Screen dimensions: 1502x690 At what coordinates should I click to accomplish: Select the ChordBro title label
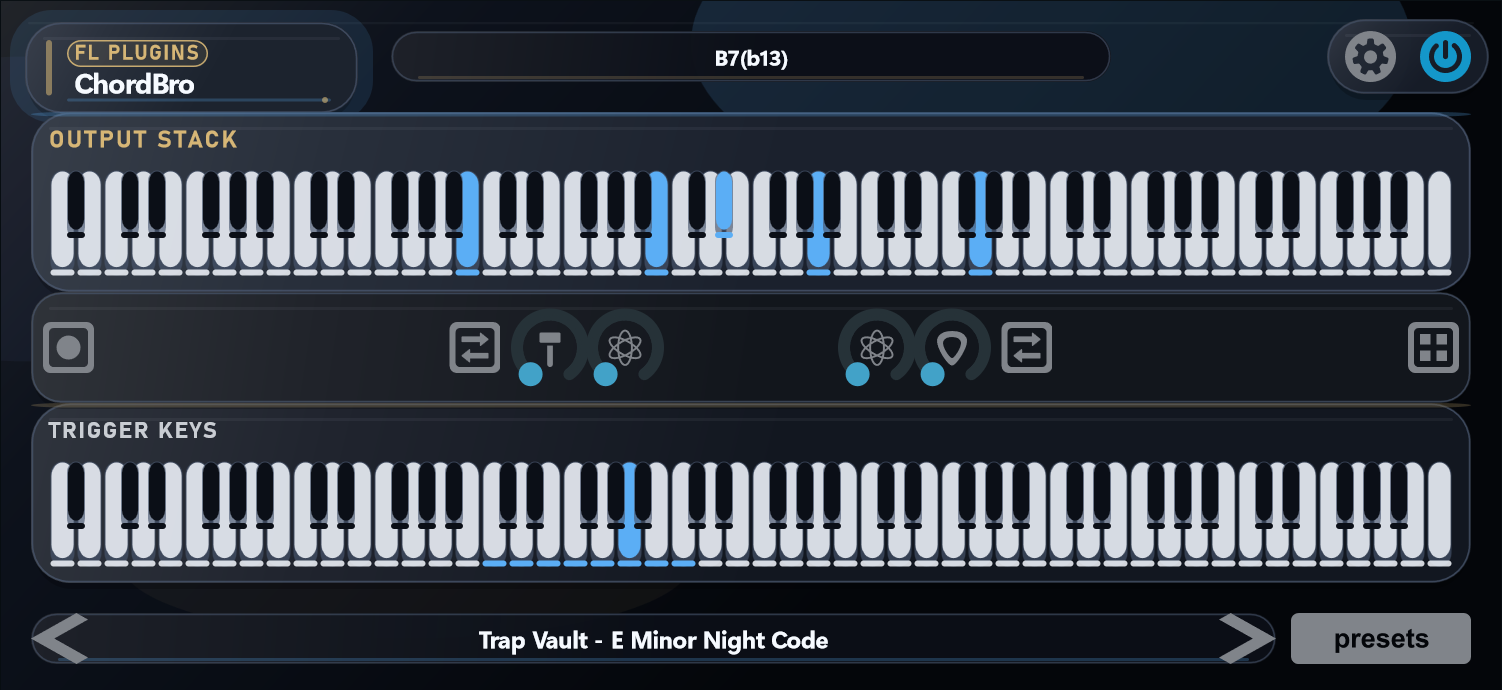(133, 85)
